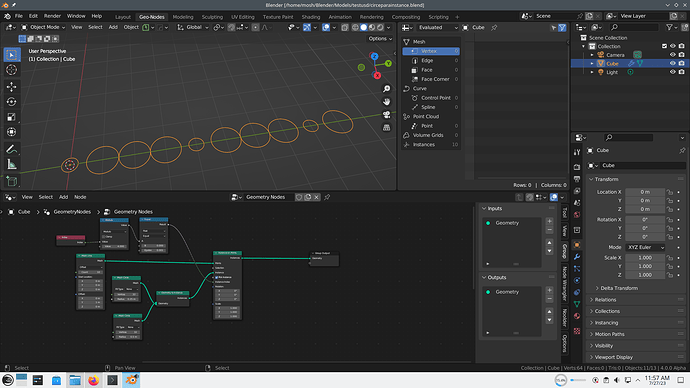The width and height of the screenshot is (690, 388).
Task: Open the XYZ Euler rotation mode dropdown
Action: tap(645, 247)
